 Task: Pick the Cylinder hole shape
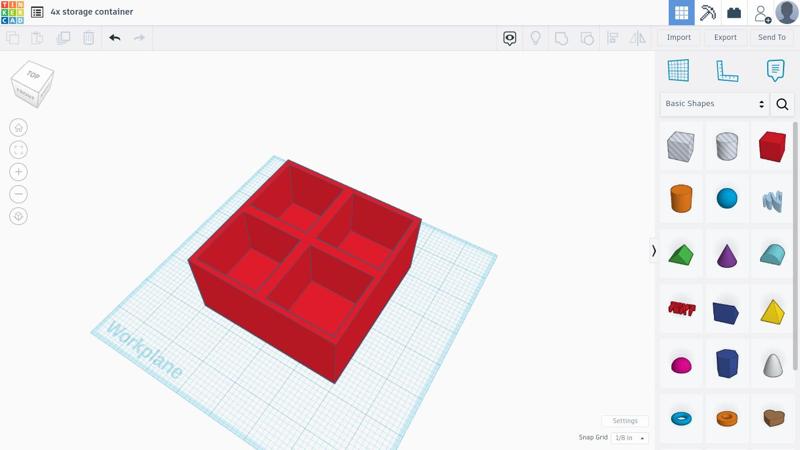(727, 146)
